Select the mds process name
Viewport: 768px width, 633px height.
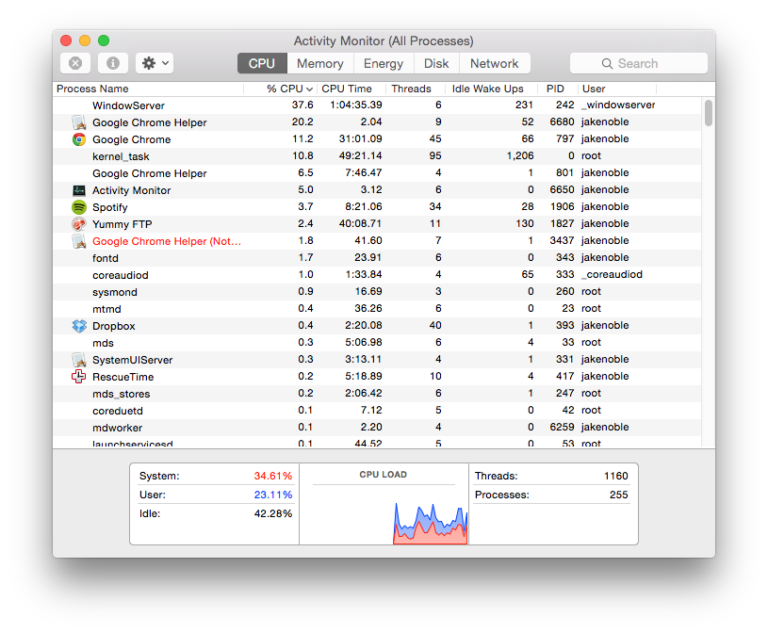pos(103,343)
